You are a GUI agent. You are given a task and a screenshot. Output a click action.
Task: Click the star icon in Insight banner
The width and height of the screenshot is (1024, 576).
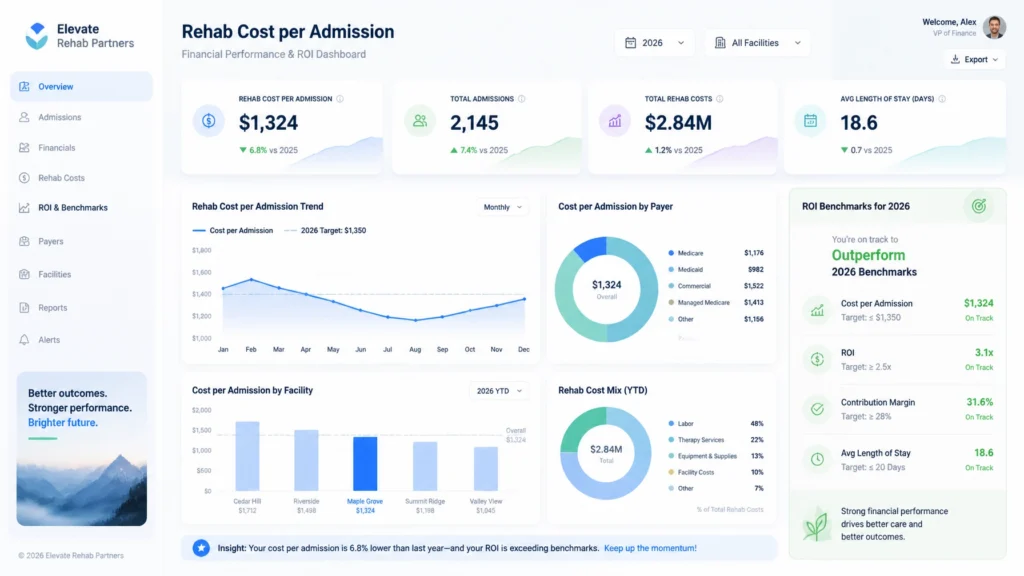(201, 548)
